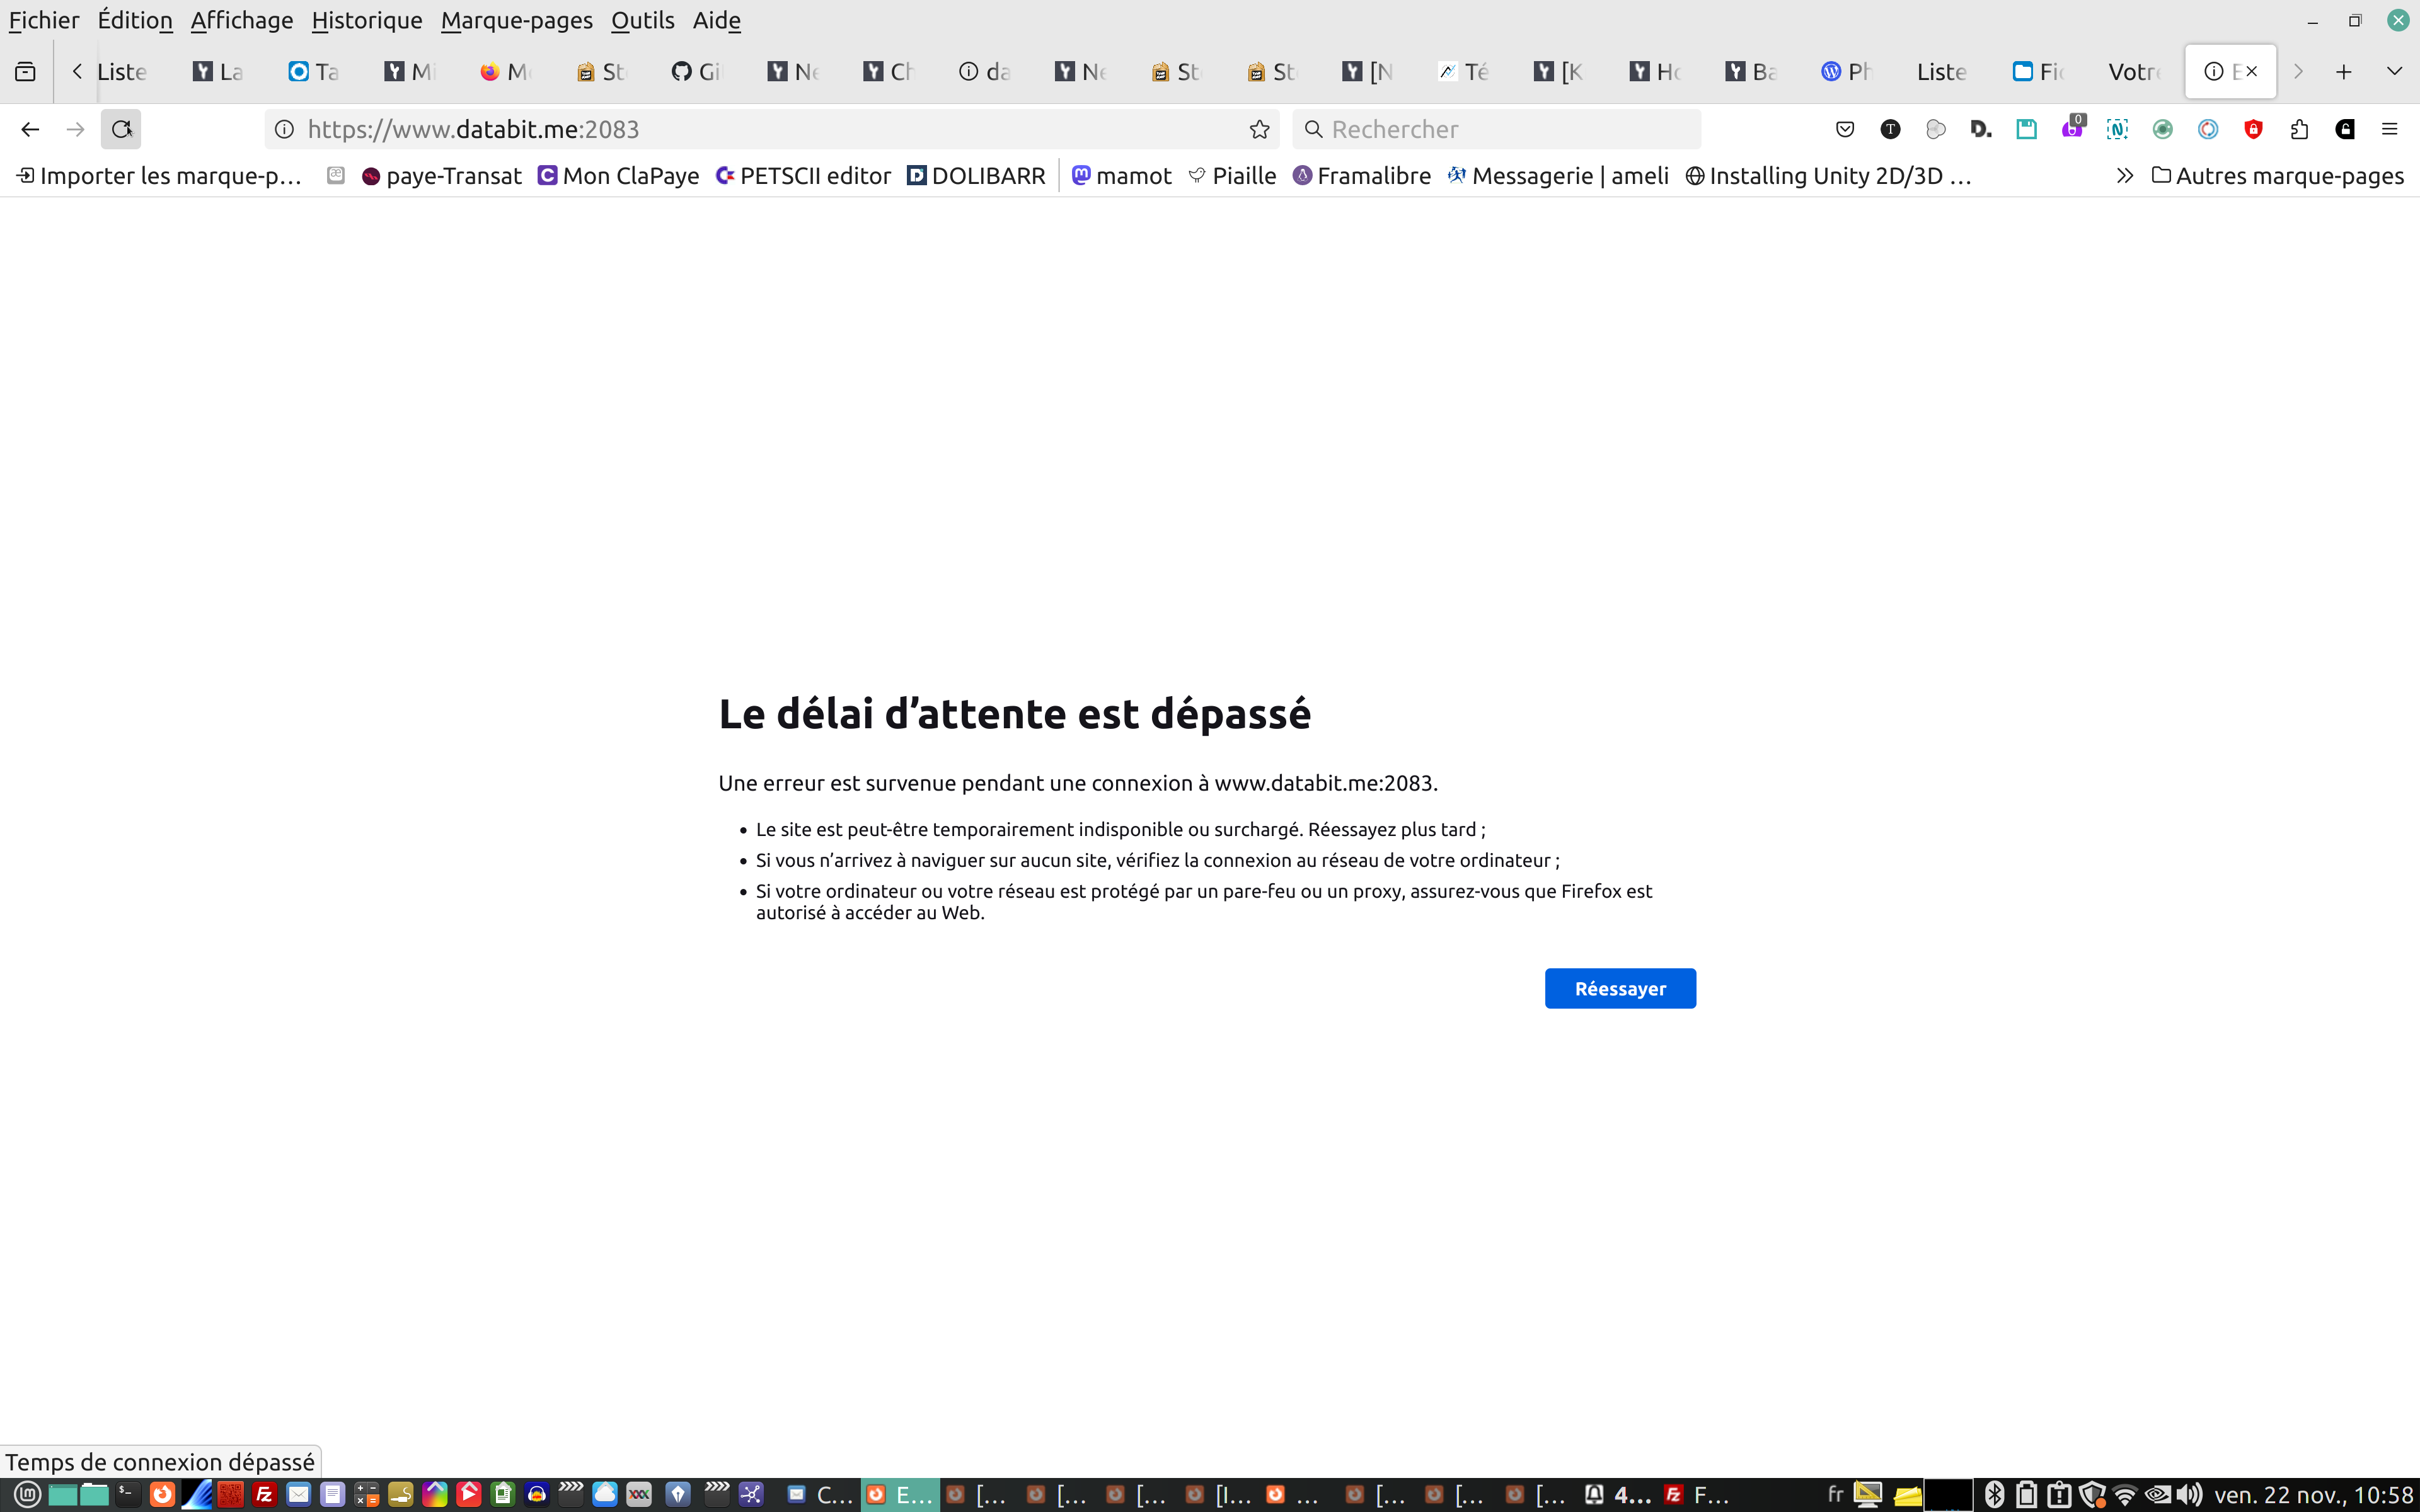
Task: Open a new tab with plus button
Action: point(2343,71)
